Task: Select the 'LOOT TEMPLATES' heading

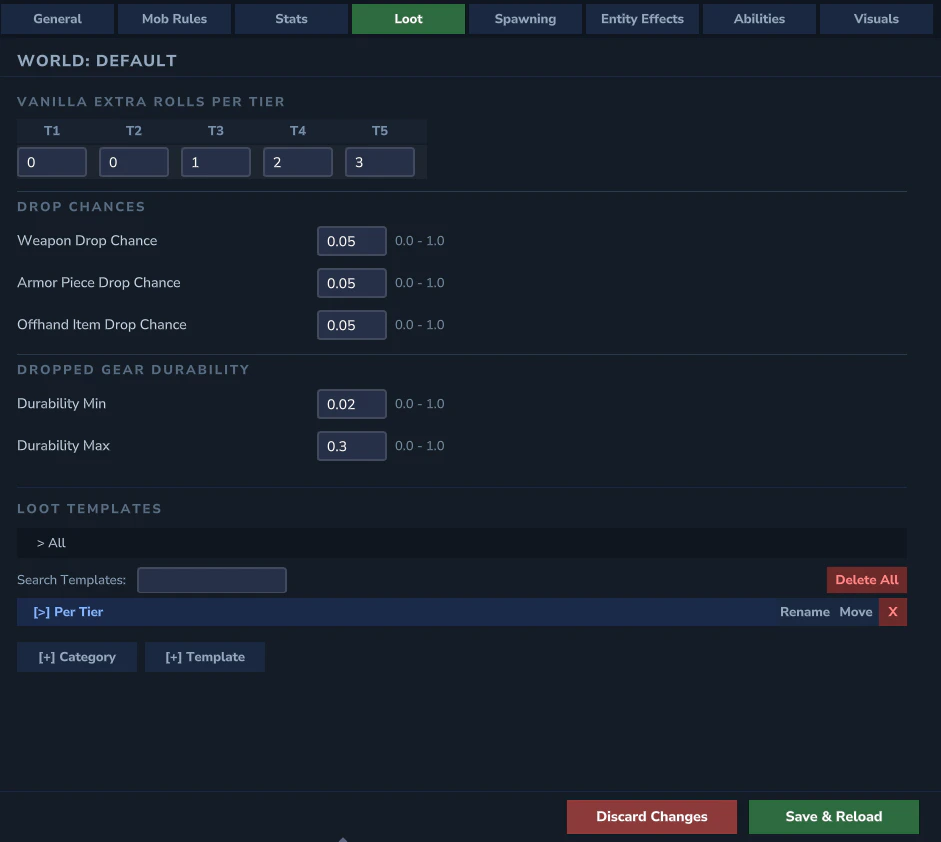Action: pyautogui.click(x=89, y=508)
